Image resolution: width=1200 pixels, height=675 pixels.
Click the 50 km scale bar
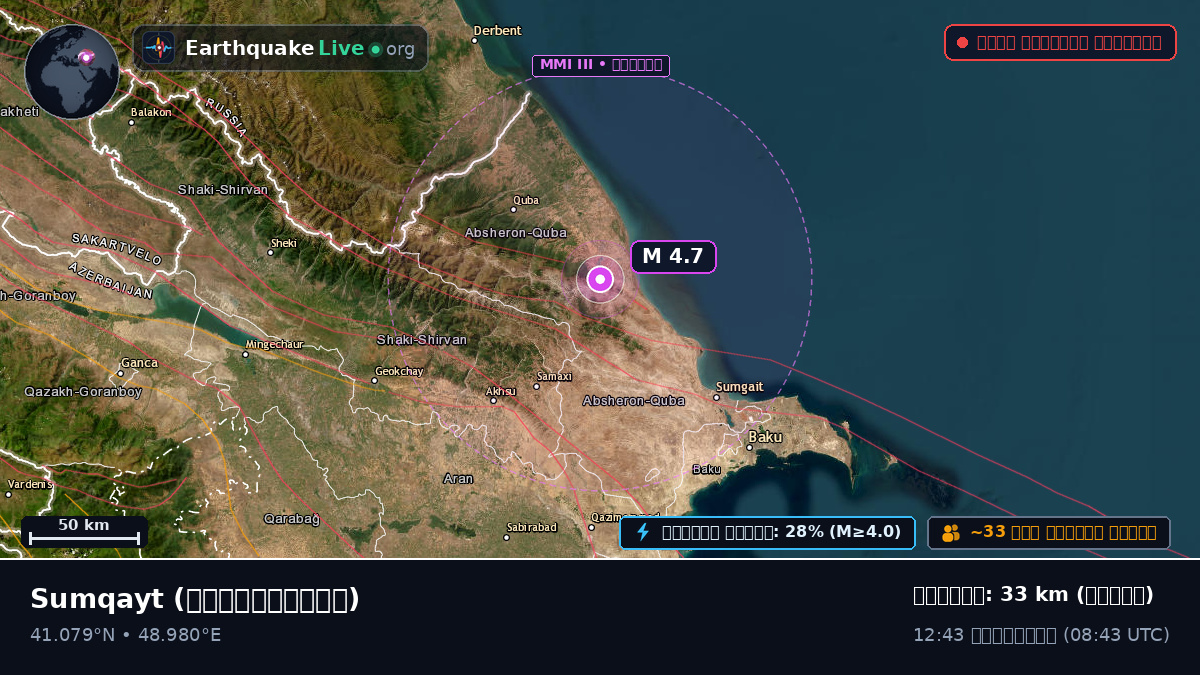coord(84,532)
